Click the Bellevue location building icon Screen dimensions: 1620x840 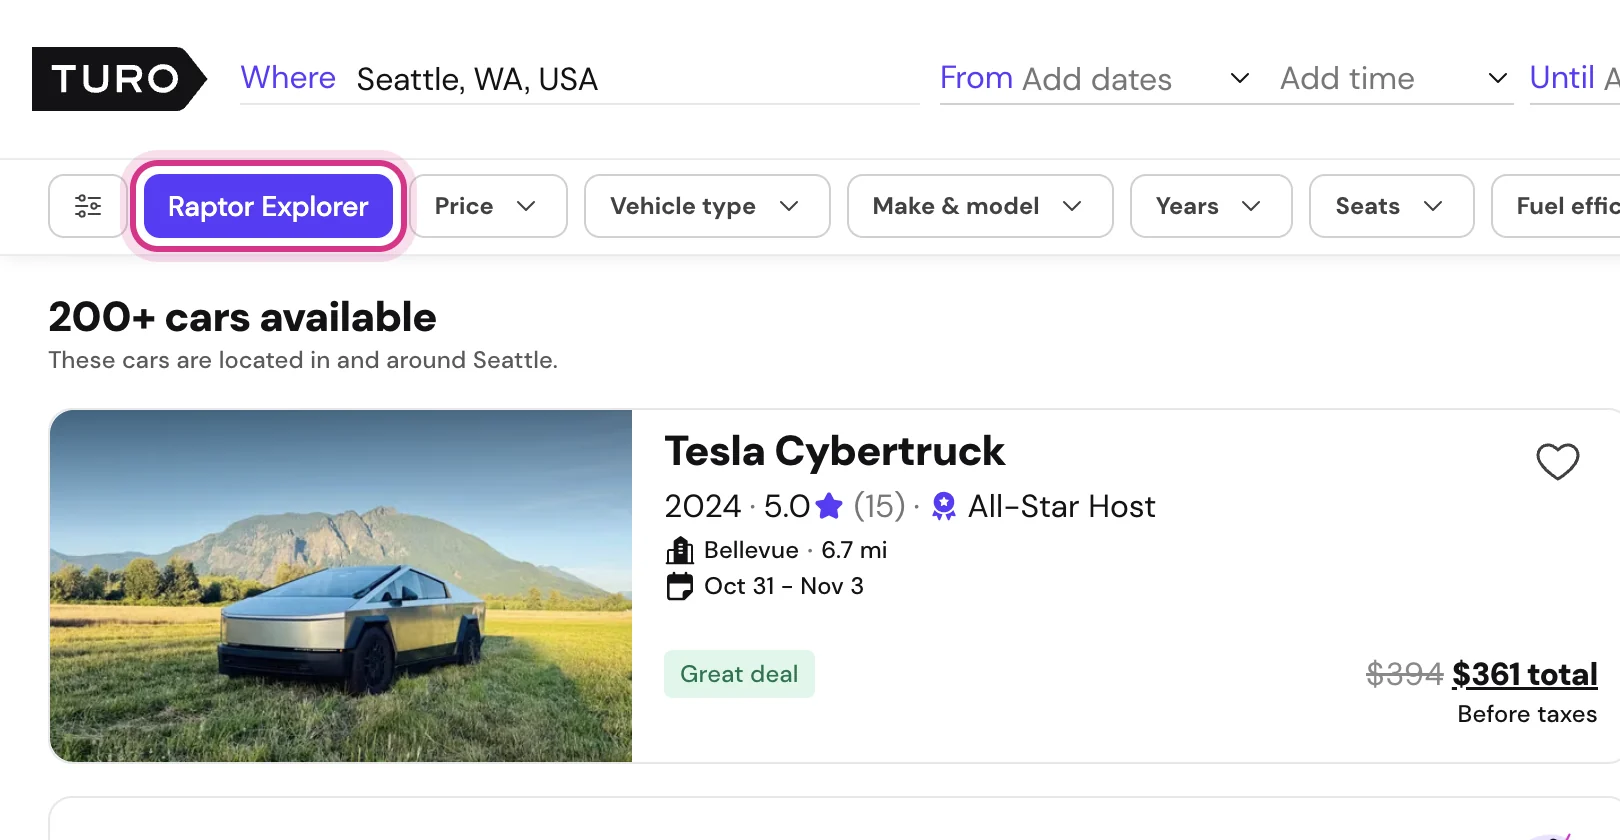pos(680,550)
